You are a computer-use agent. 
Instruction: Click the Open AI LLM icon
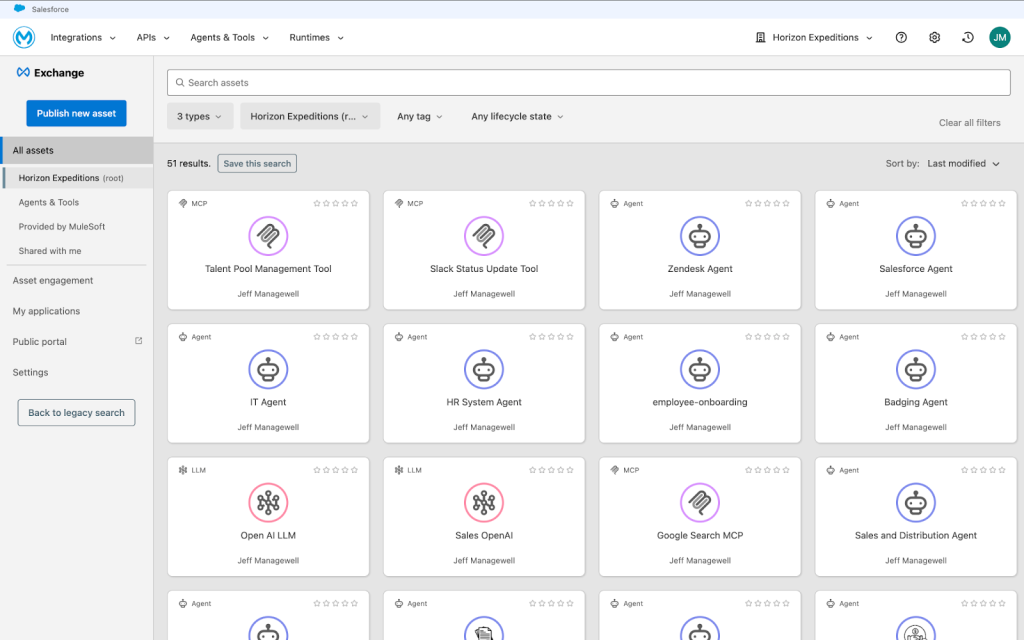[268, 503]
